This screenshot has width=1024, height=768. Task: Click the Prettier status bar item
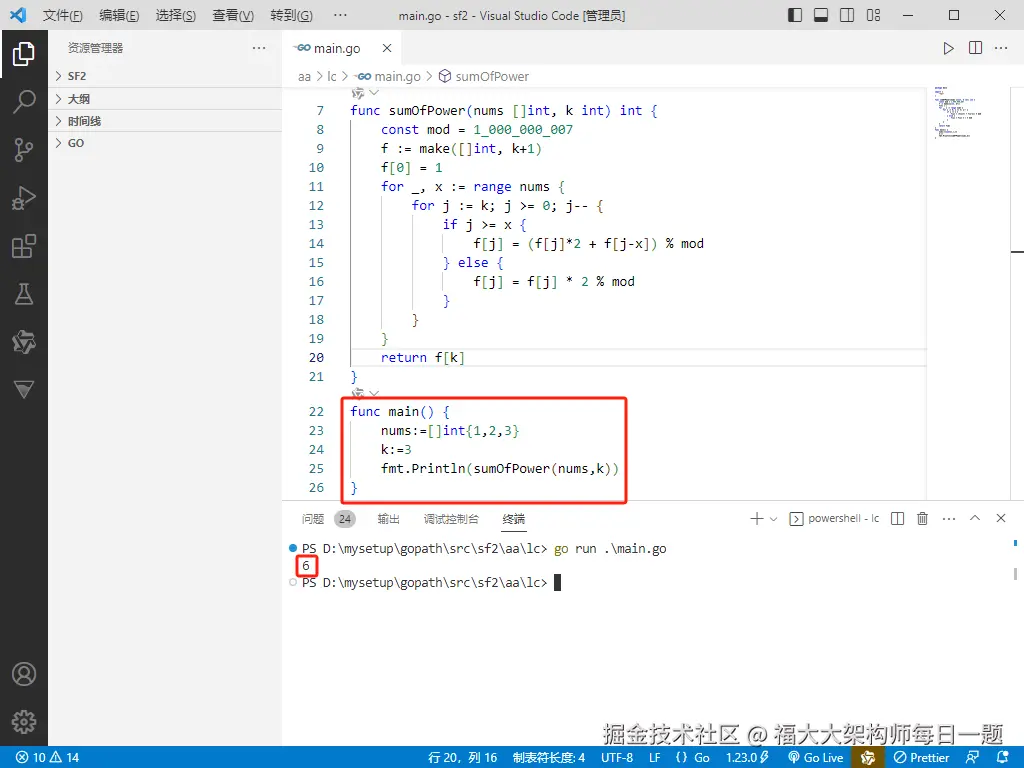921,757
